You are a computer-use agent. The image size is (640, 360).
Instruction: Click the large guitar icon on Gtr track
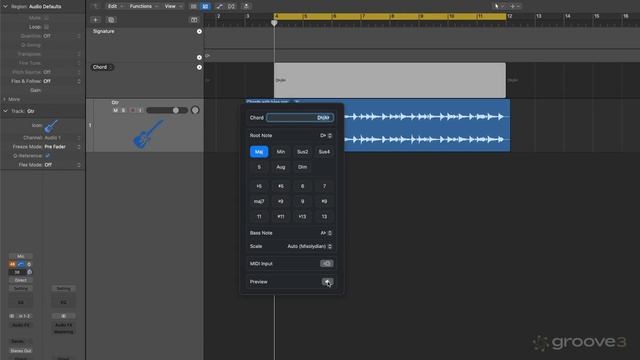pos(148,133)
